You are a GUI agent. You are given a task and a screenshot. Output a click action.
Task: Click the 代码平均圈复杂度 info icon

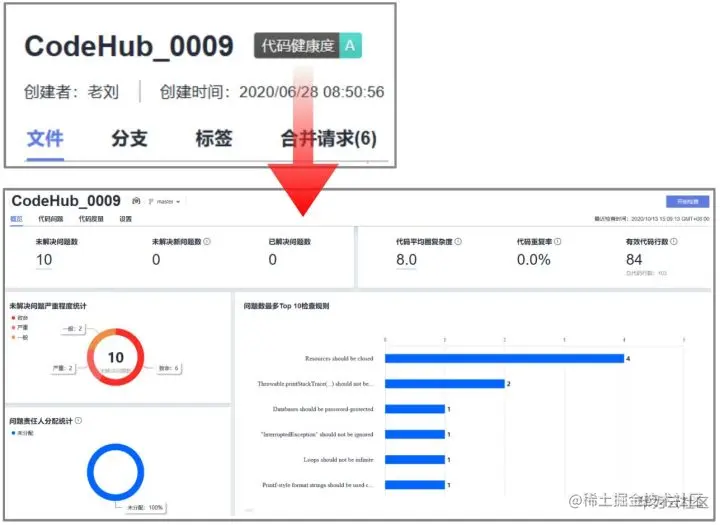tap(458, 242)
